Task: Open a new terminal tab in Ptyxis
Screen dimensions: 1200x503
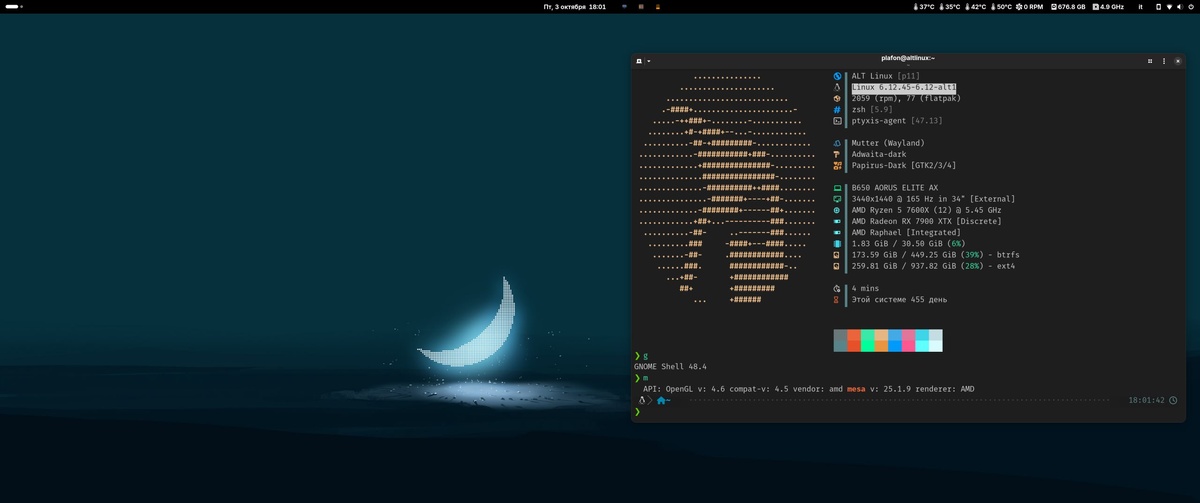Action: (638, 61)
